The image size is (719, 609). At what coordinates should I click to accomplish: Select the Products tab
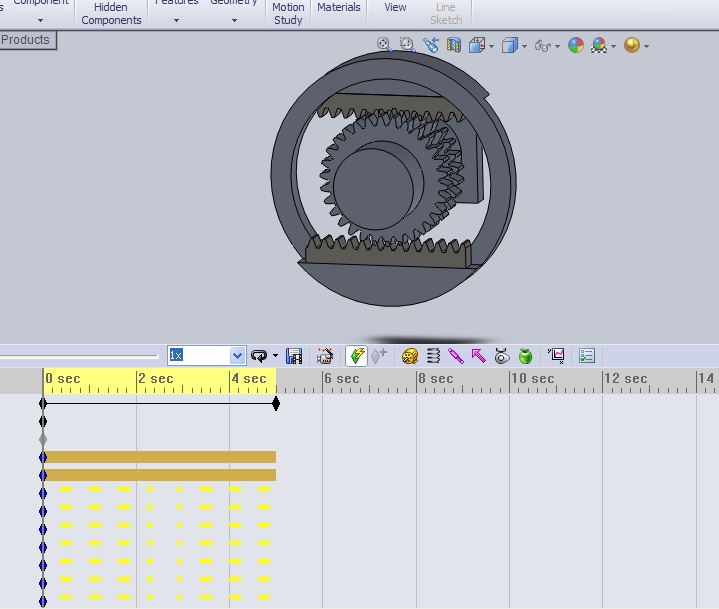(26, 40)
